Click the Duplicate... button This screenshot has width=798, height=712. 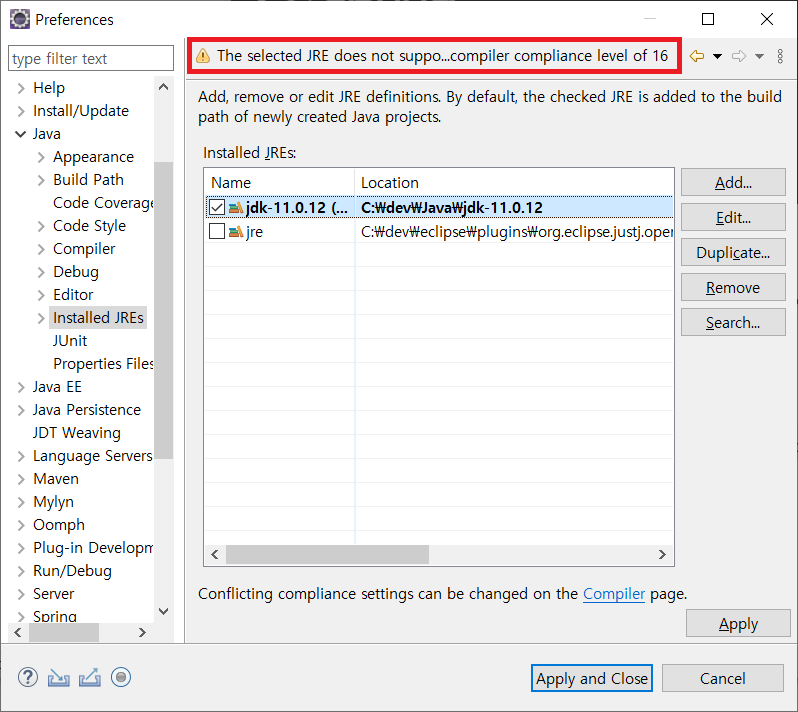[x=733, y=252]
